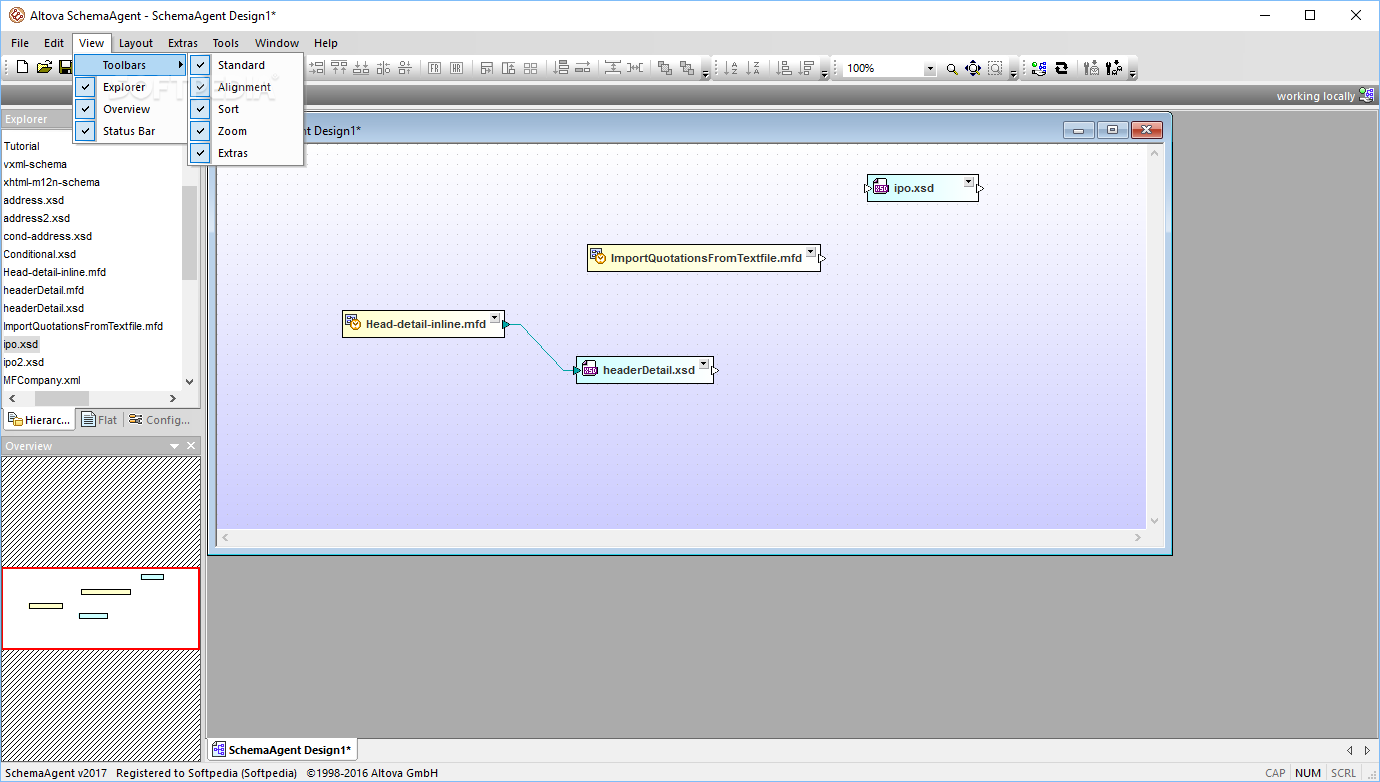Open Alignment toolbar options overflow arrow
The image size is (1380, 782).
[x=705, y=74]
